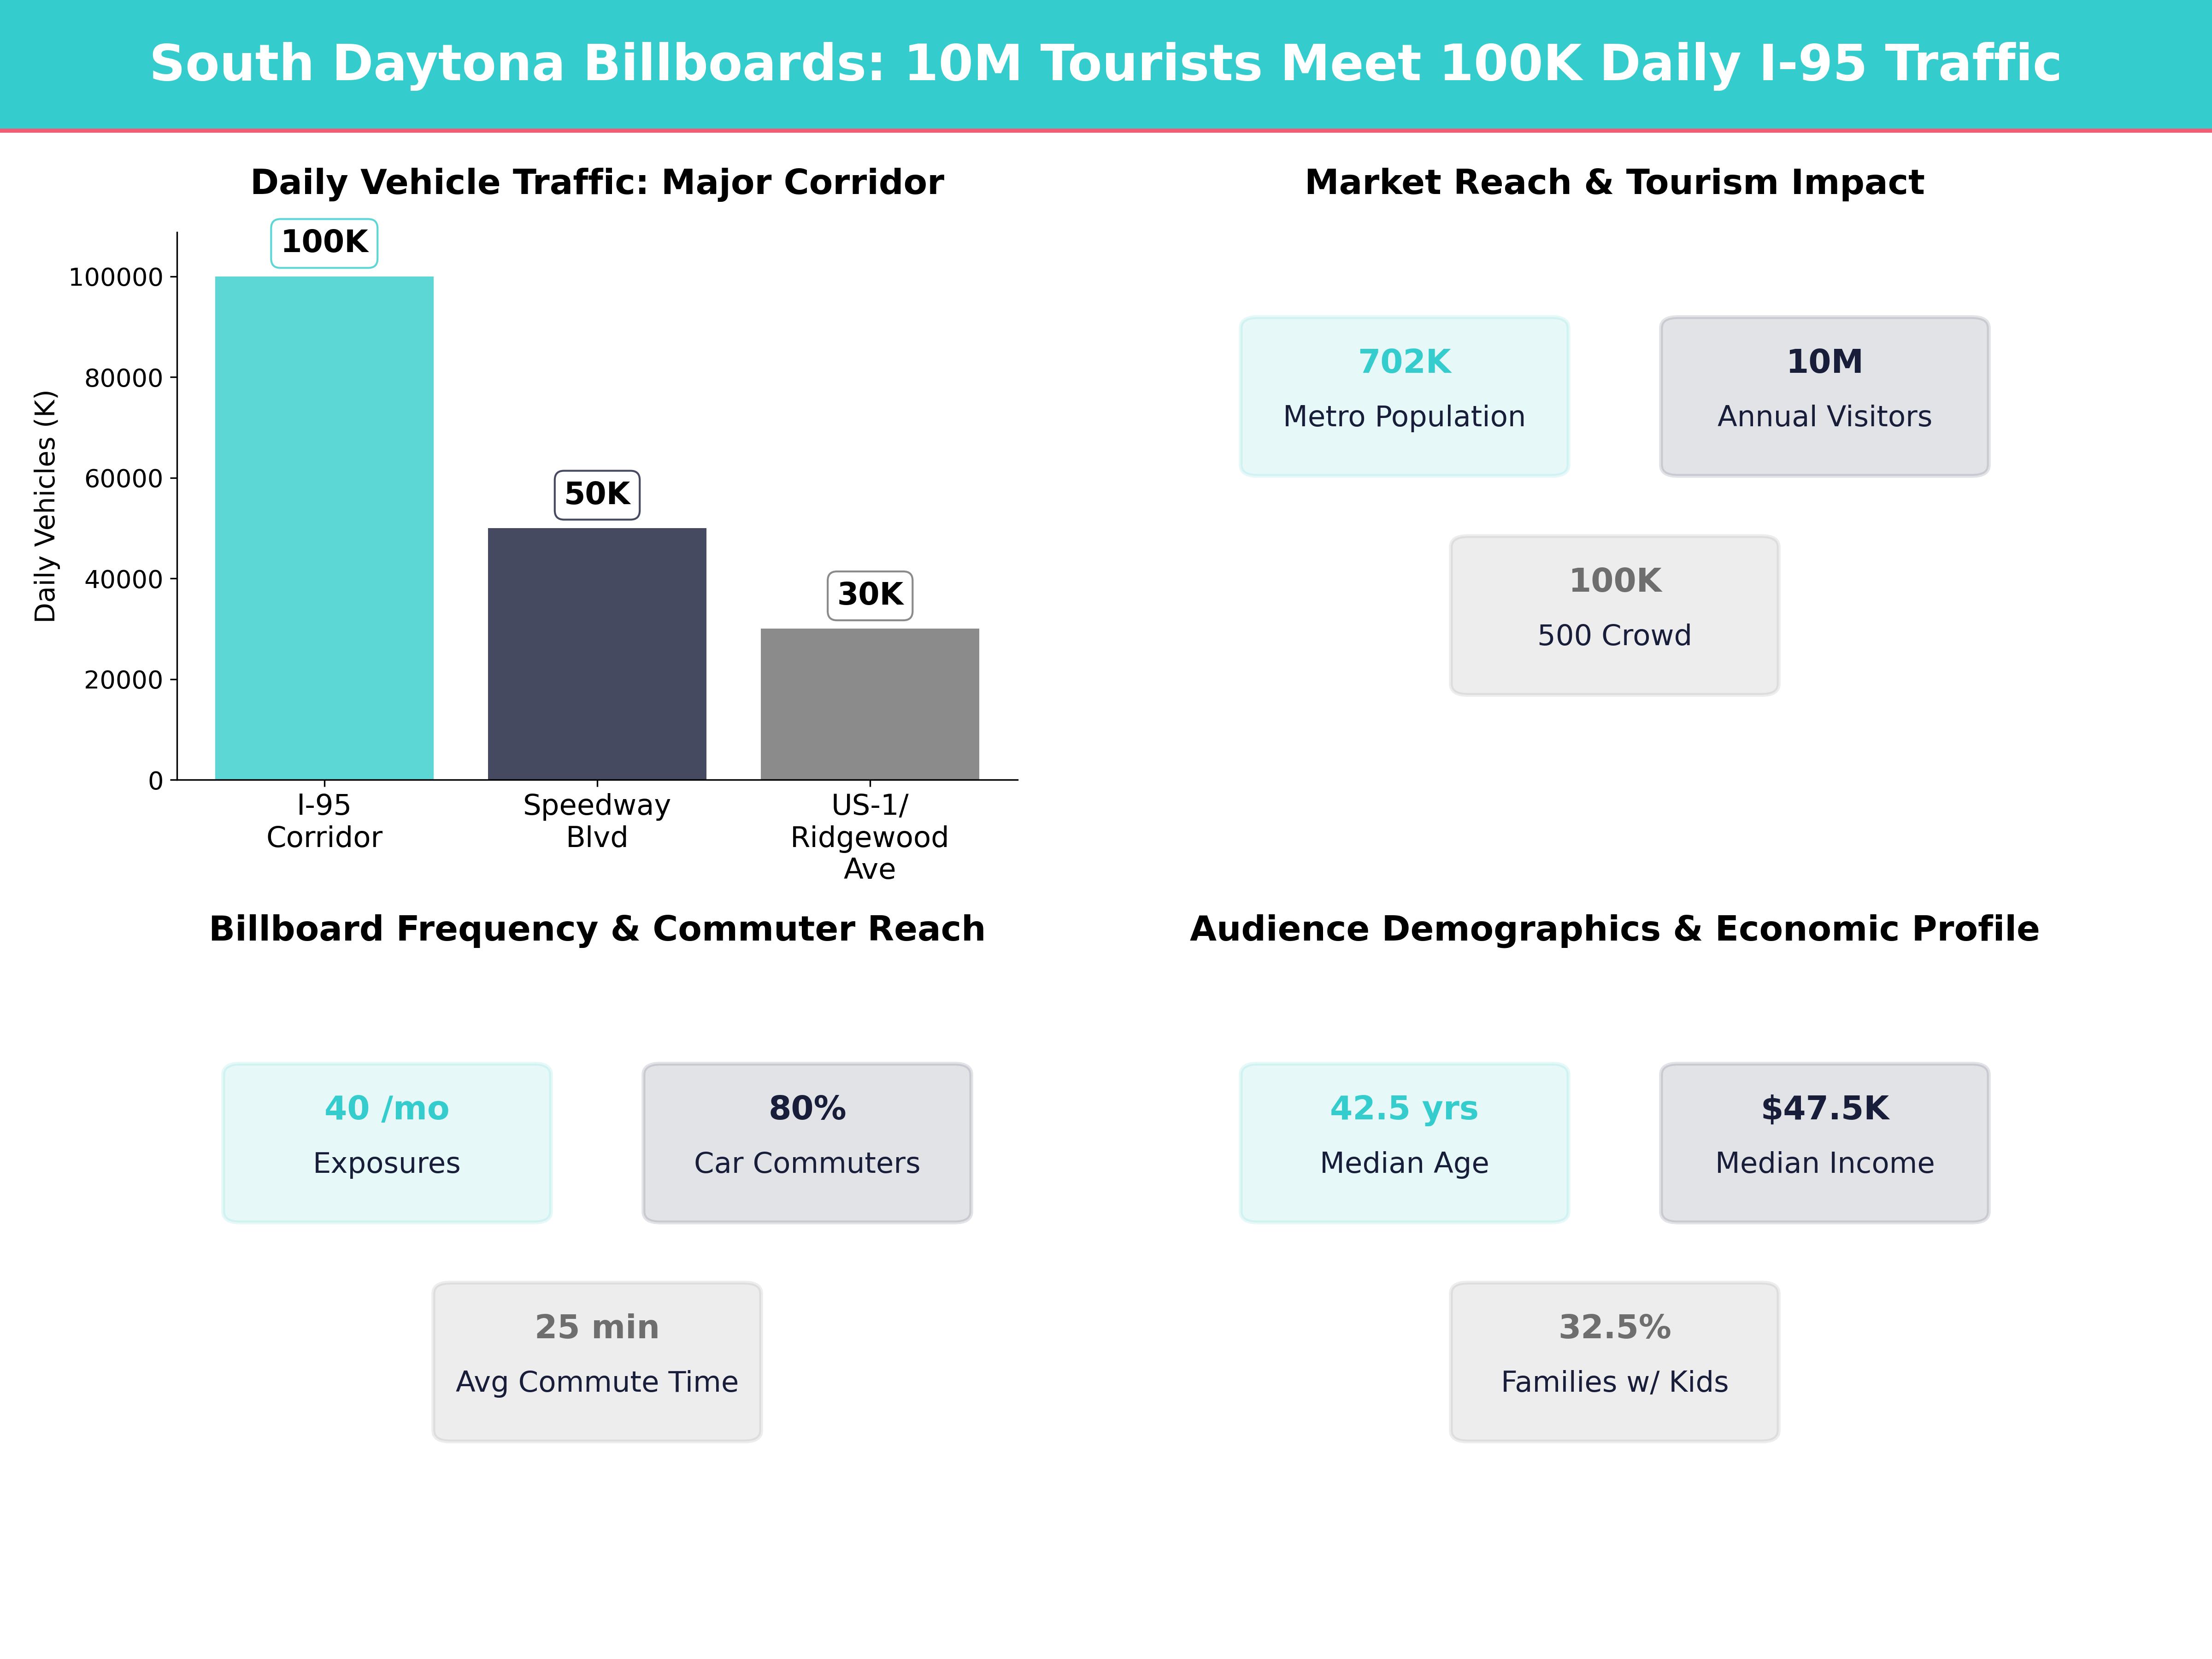
Task: Select the 42.5 yrs Median Age card
Action: click(1405, 1140)
